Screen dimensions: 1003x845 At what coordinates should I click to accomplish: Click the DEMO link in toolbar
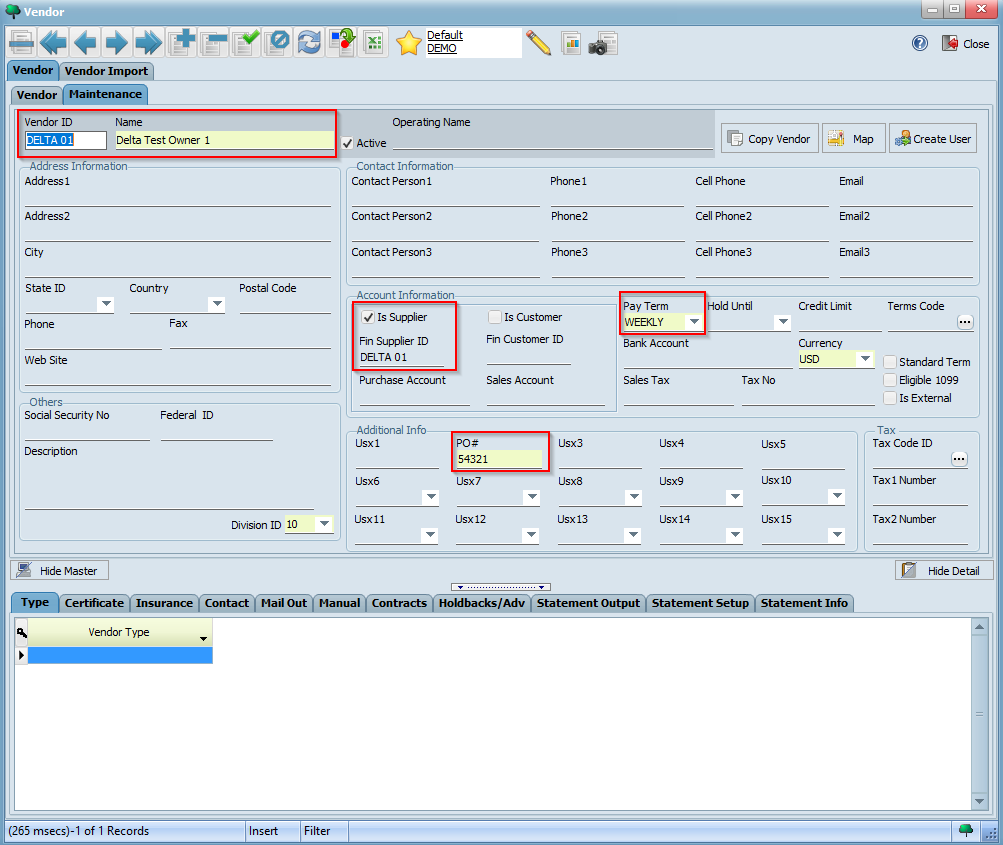[x=442, y=48]
